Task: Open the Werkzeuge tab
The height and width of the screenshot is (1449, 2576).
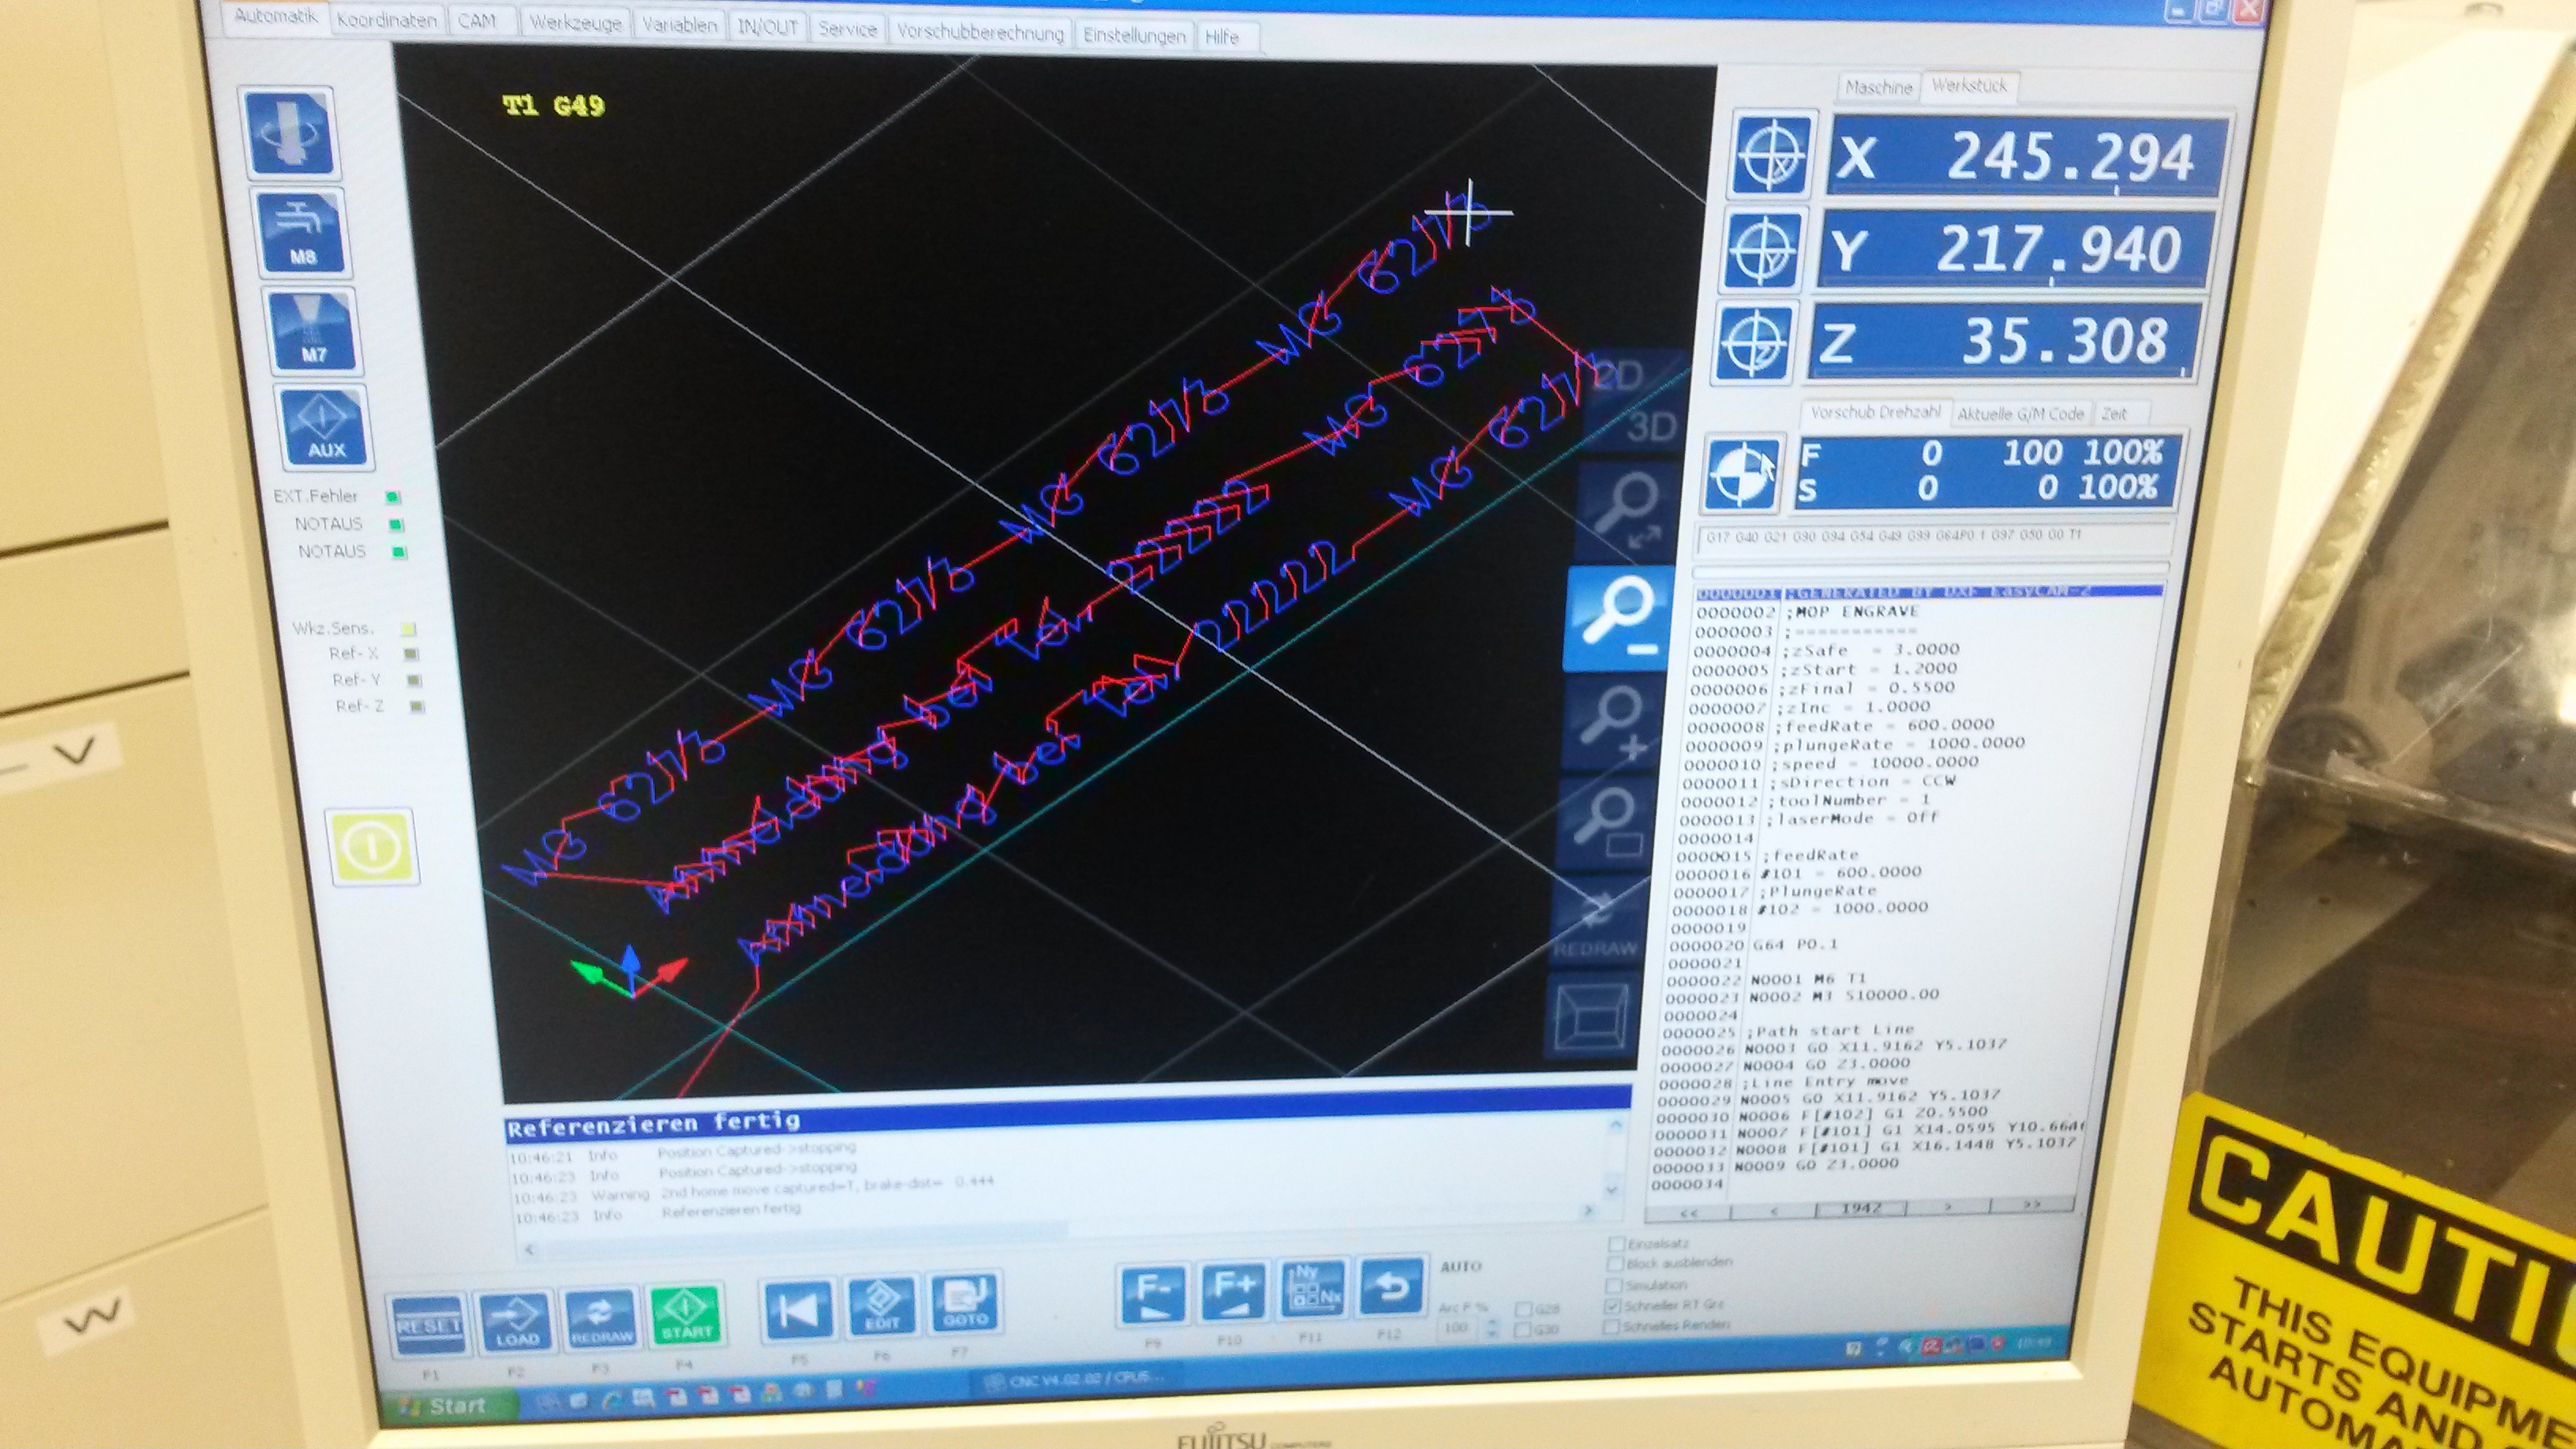Action: tap(575, 23)
